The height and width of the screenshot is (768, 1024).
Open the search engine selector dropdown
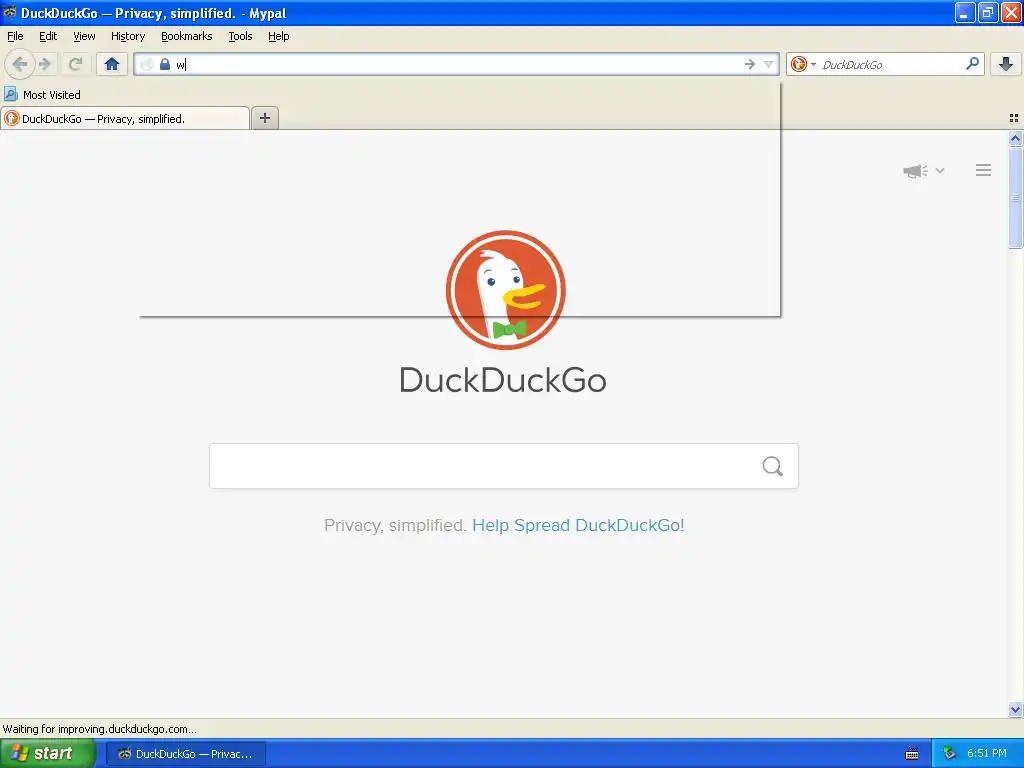point(813,64)
